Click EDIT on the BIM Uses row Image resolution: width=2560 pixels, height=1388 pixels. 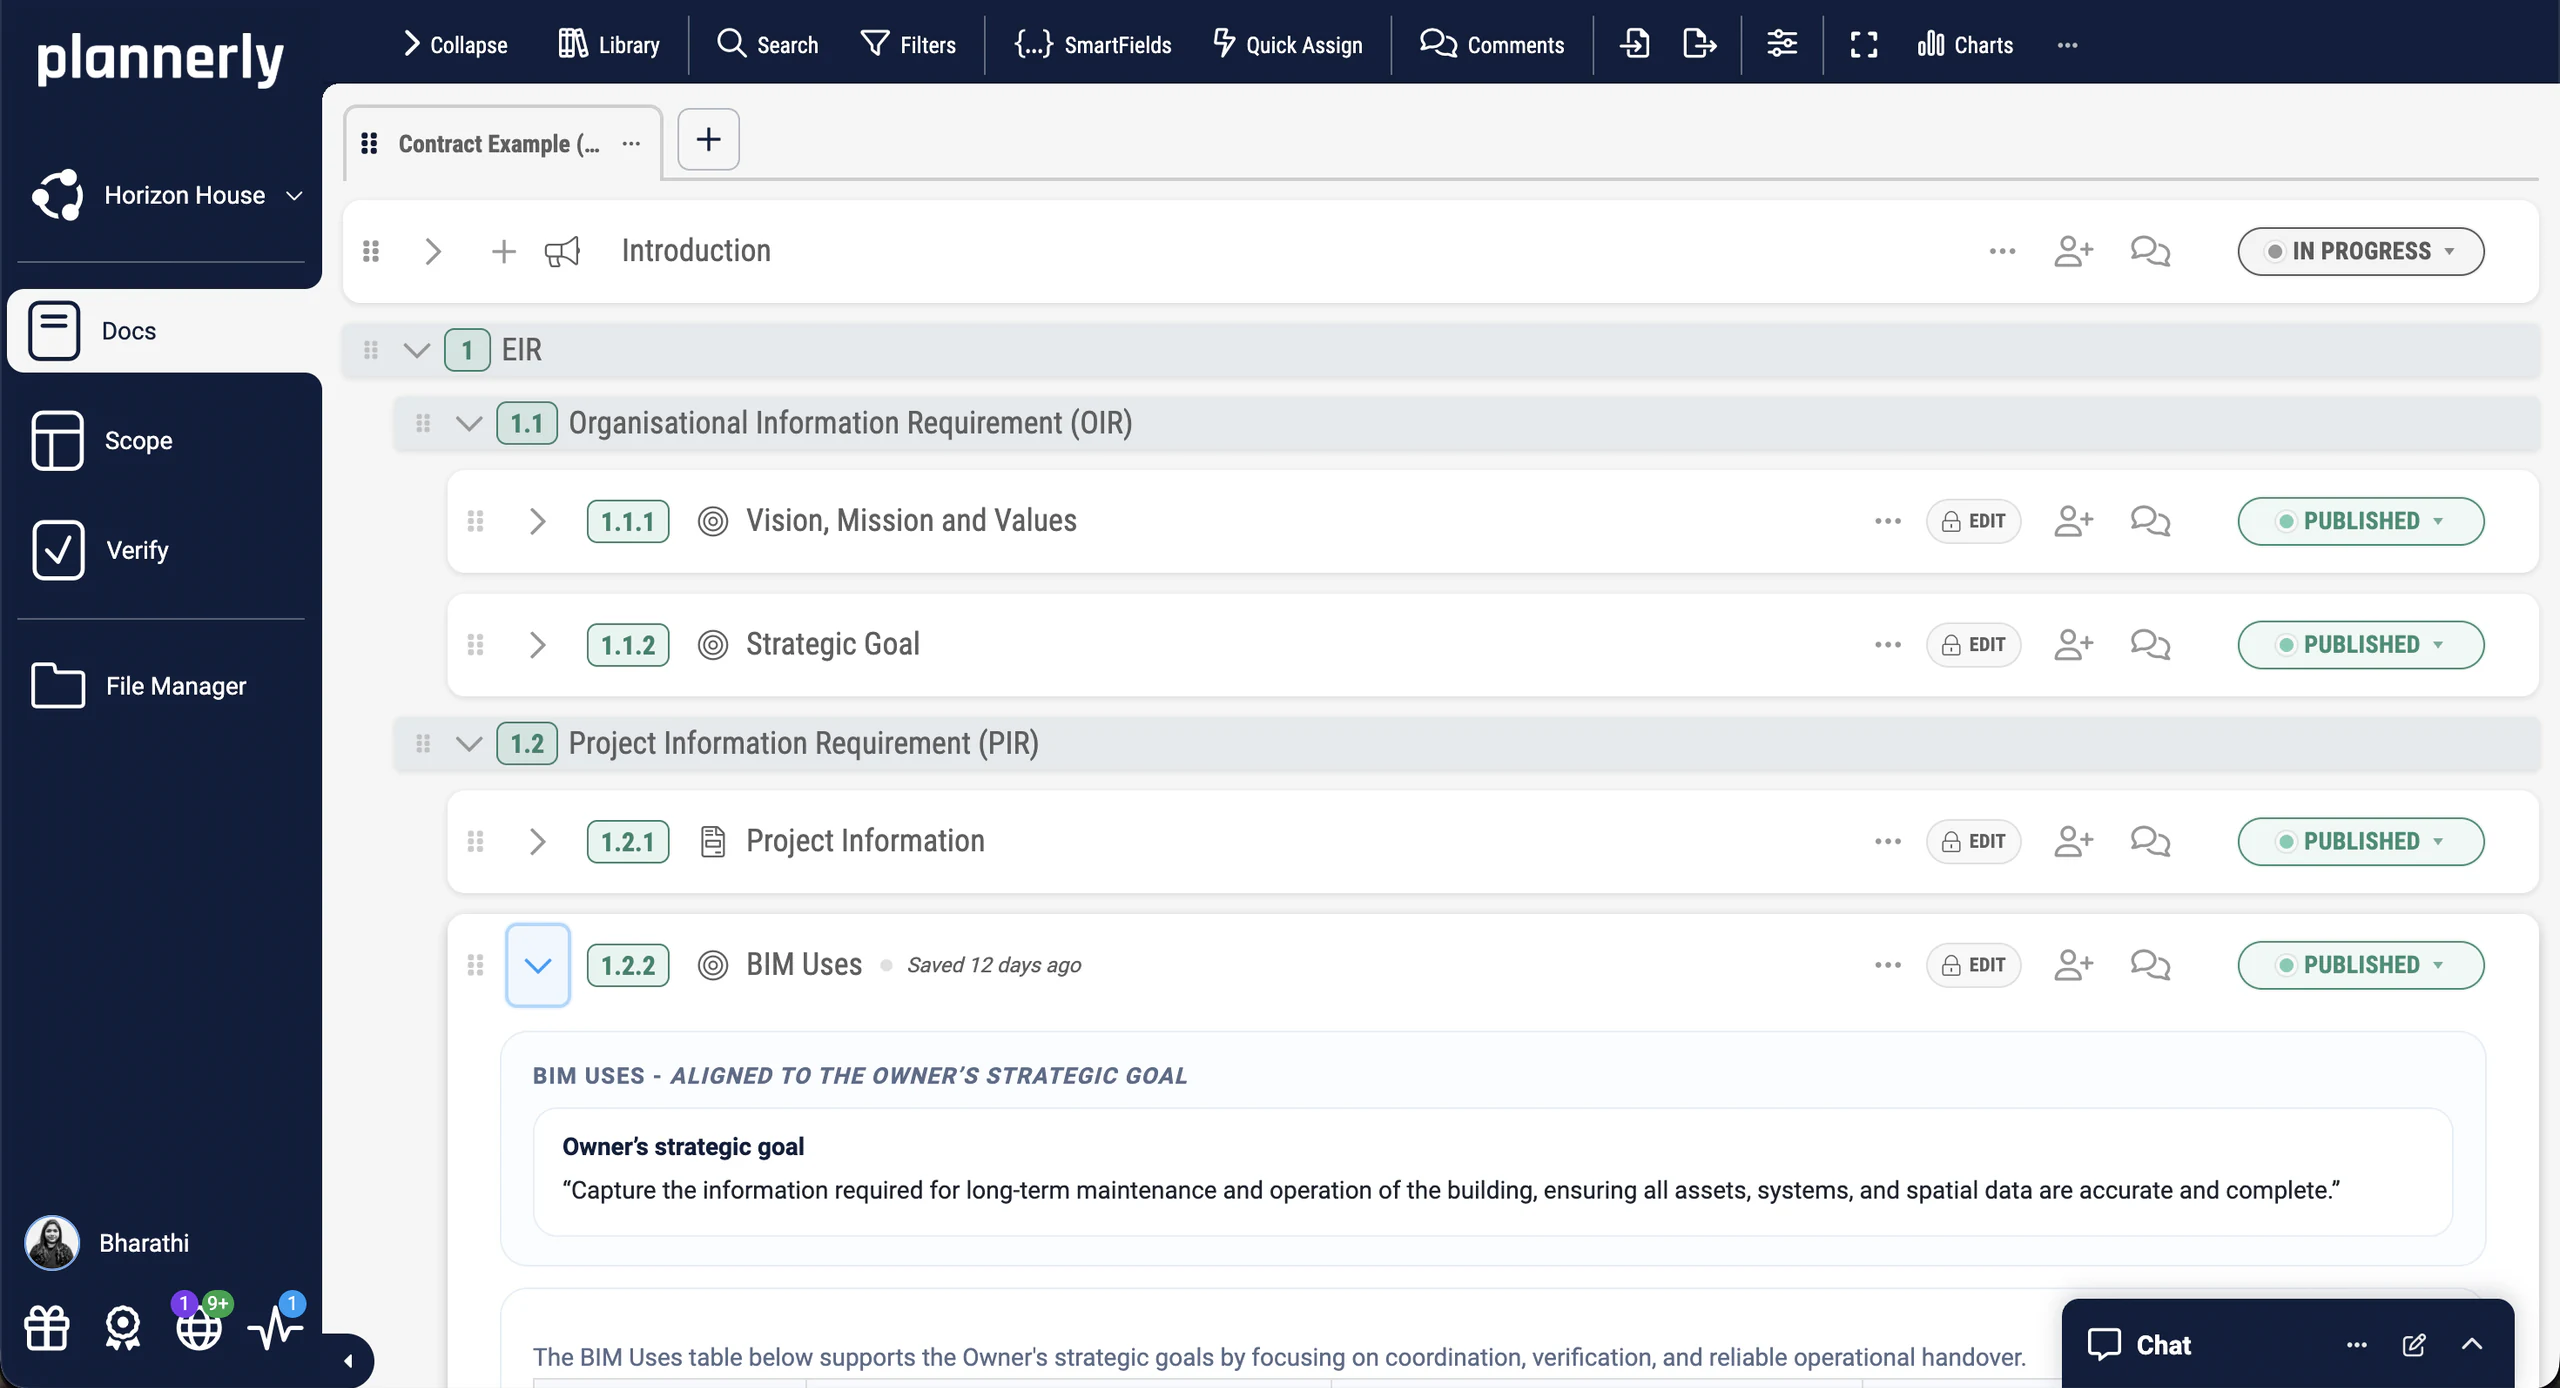tap(1973, 965)
